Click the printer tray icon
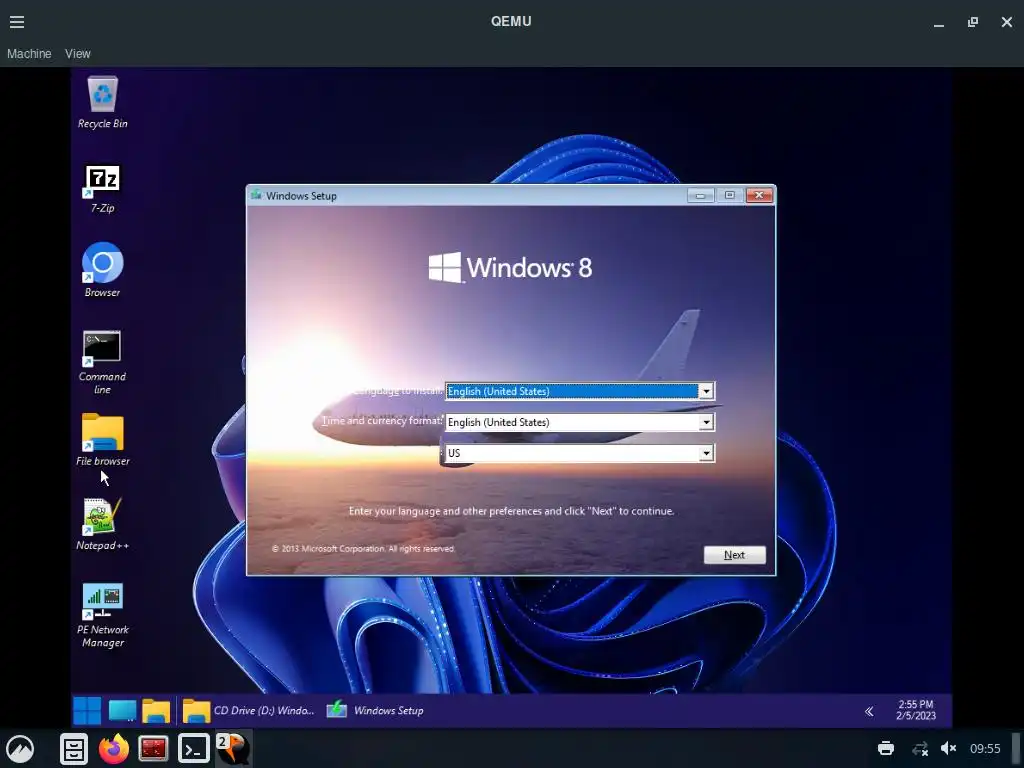 click(886, 748)
